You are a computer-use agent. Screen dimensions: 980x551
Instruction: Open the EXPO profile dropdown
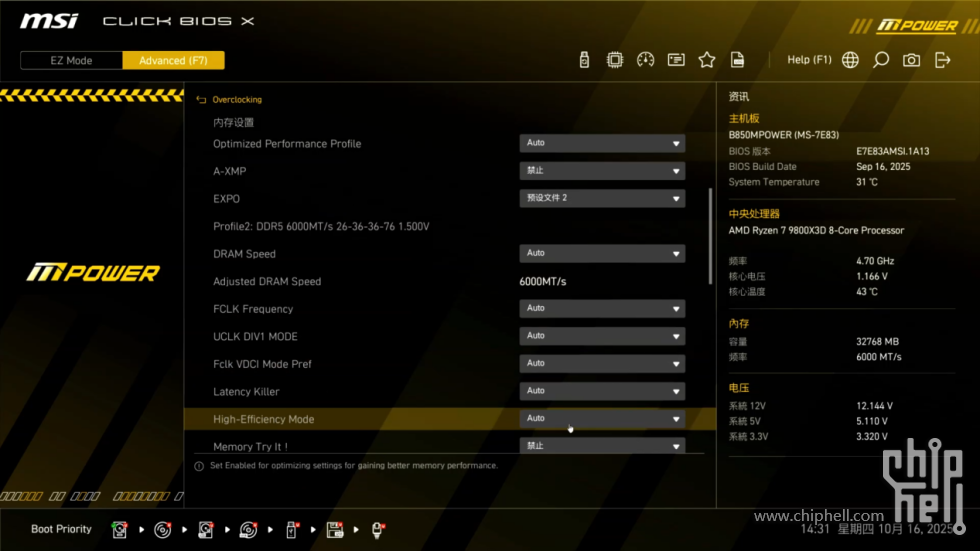(602, 198)
